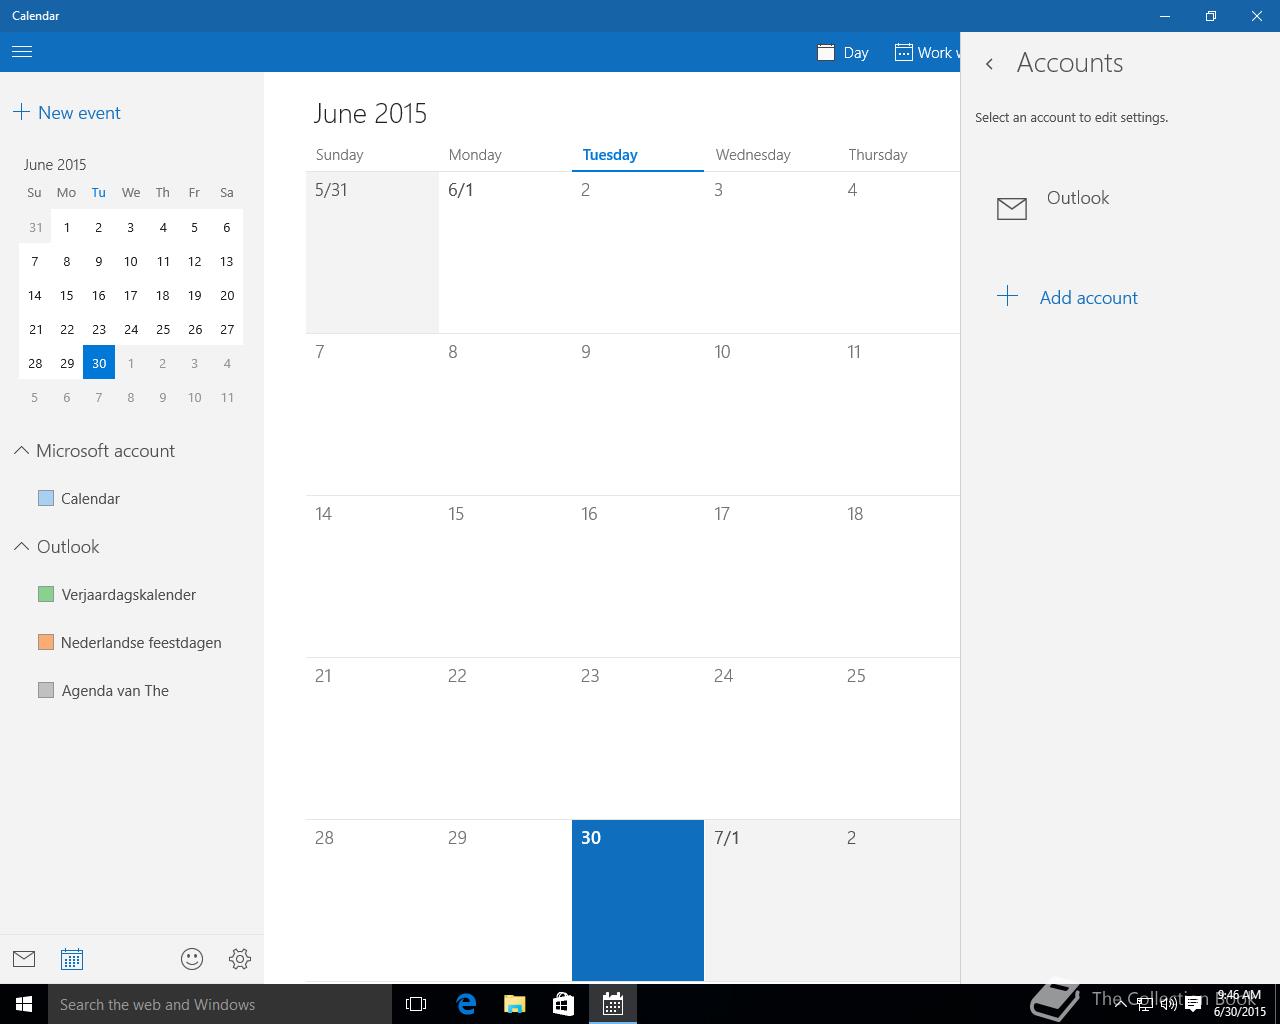Select today, 30, in the mini calendar
The height and width of the screenshot is (1024, 1280).
99,363
